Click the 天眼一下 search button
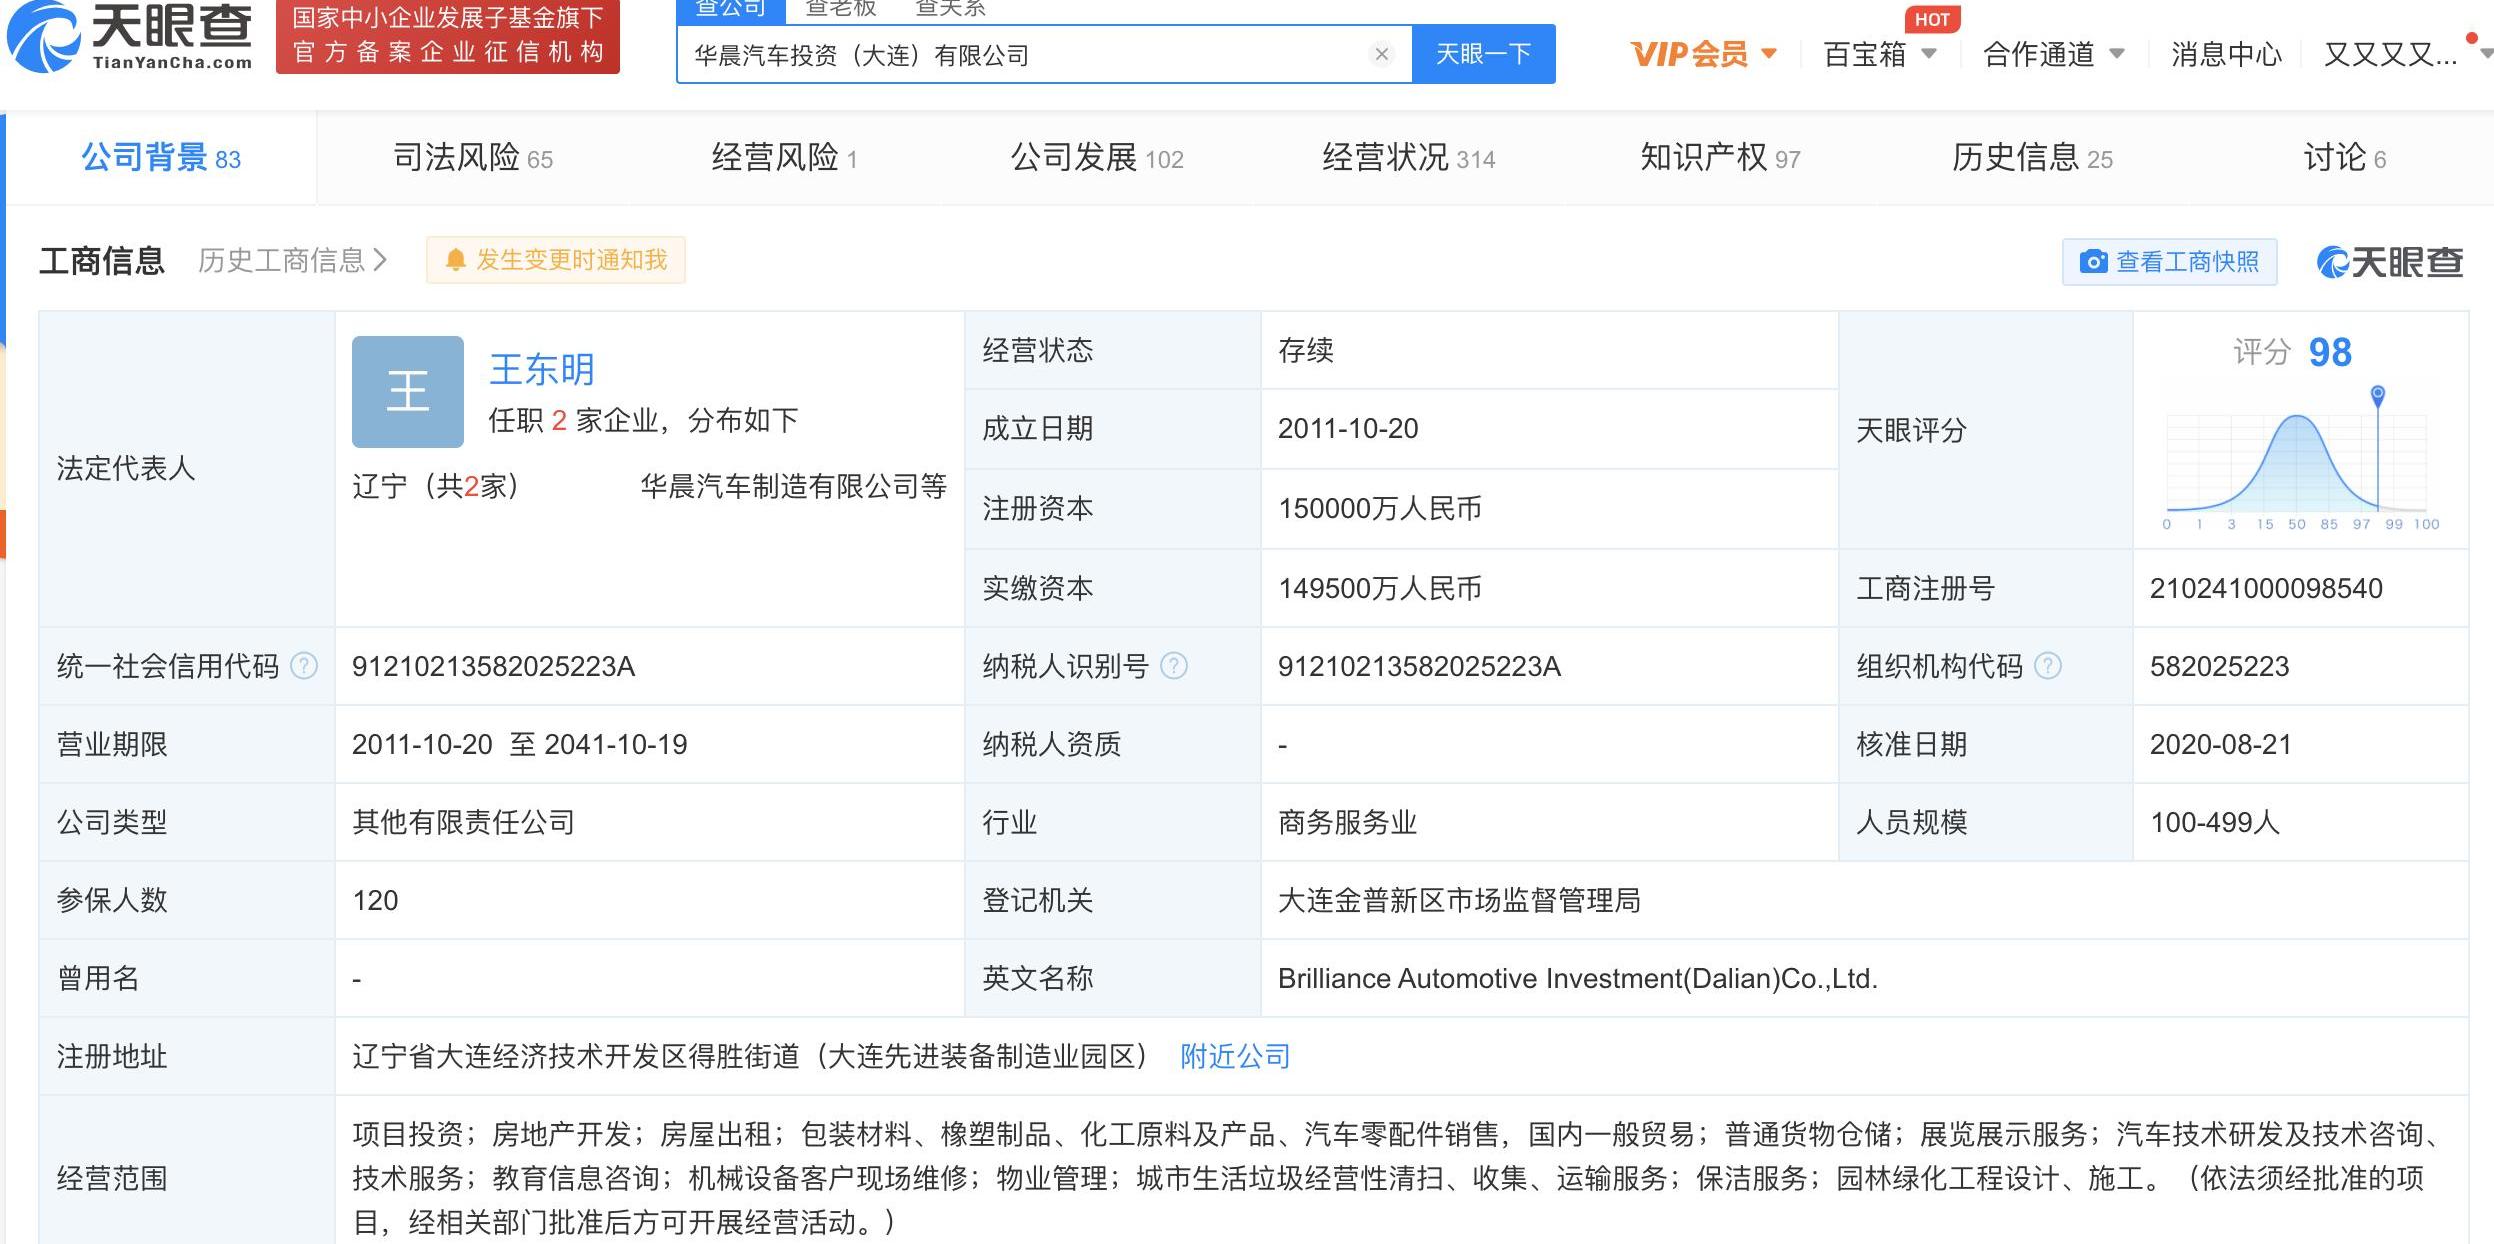 point(1484,54)
